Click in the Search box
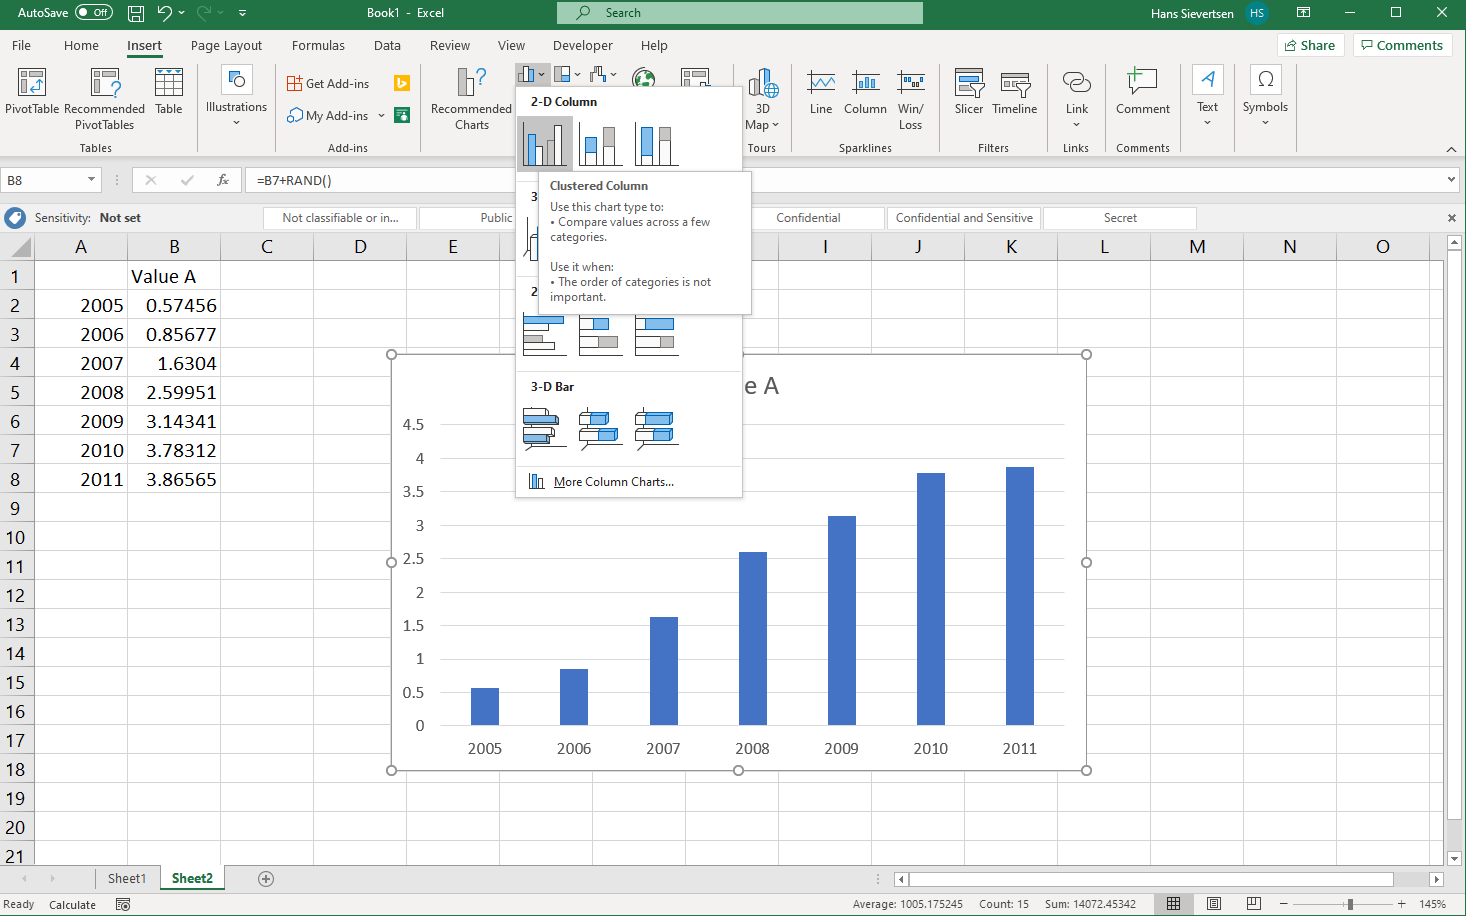Image resolution: width=1466 pixels, height=916 pixels. click(740, 13)
